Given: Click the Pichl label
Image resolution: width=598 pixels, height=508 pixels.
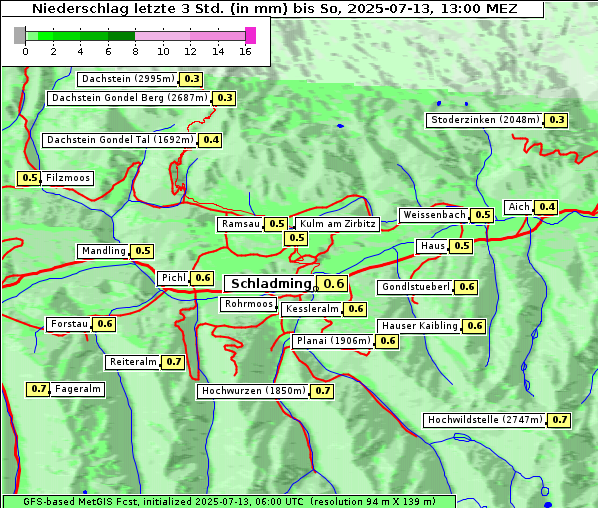Looking at the screenshot, I should point(174,278).
